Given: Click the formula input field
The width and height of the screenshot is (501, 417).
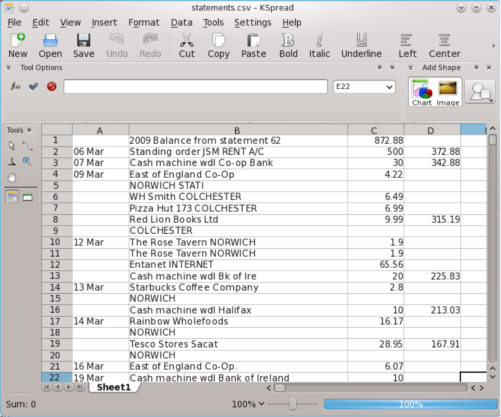Looking at the screenshot, I should coord(195,87).
